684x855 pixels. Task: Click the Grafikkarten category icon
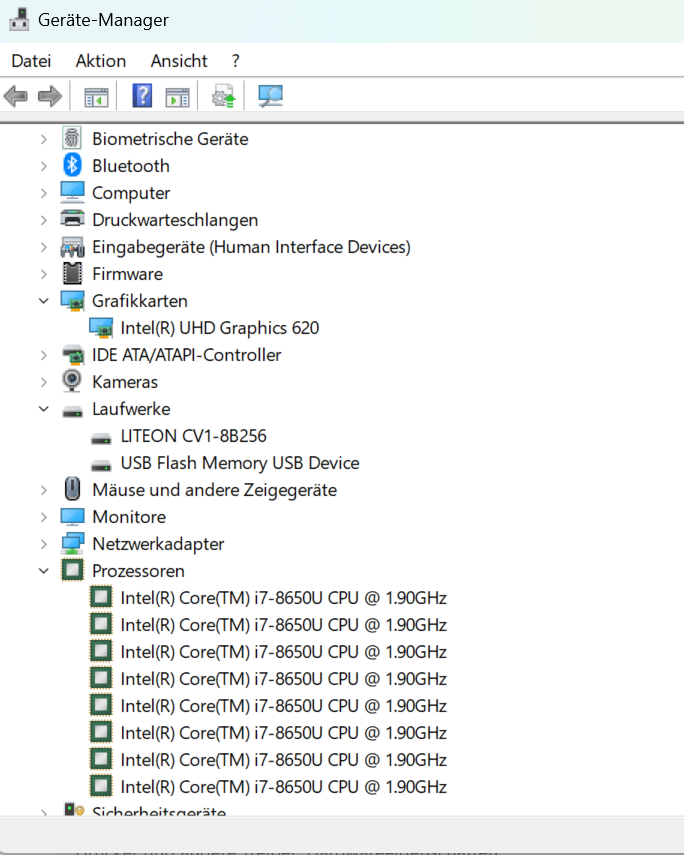[72, 300]
